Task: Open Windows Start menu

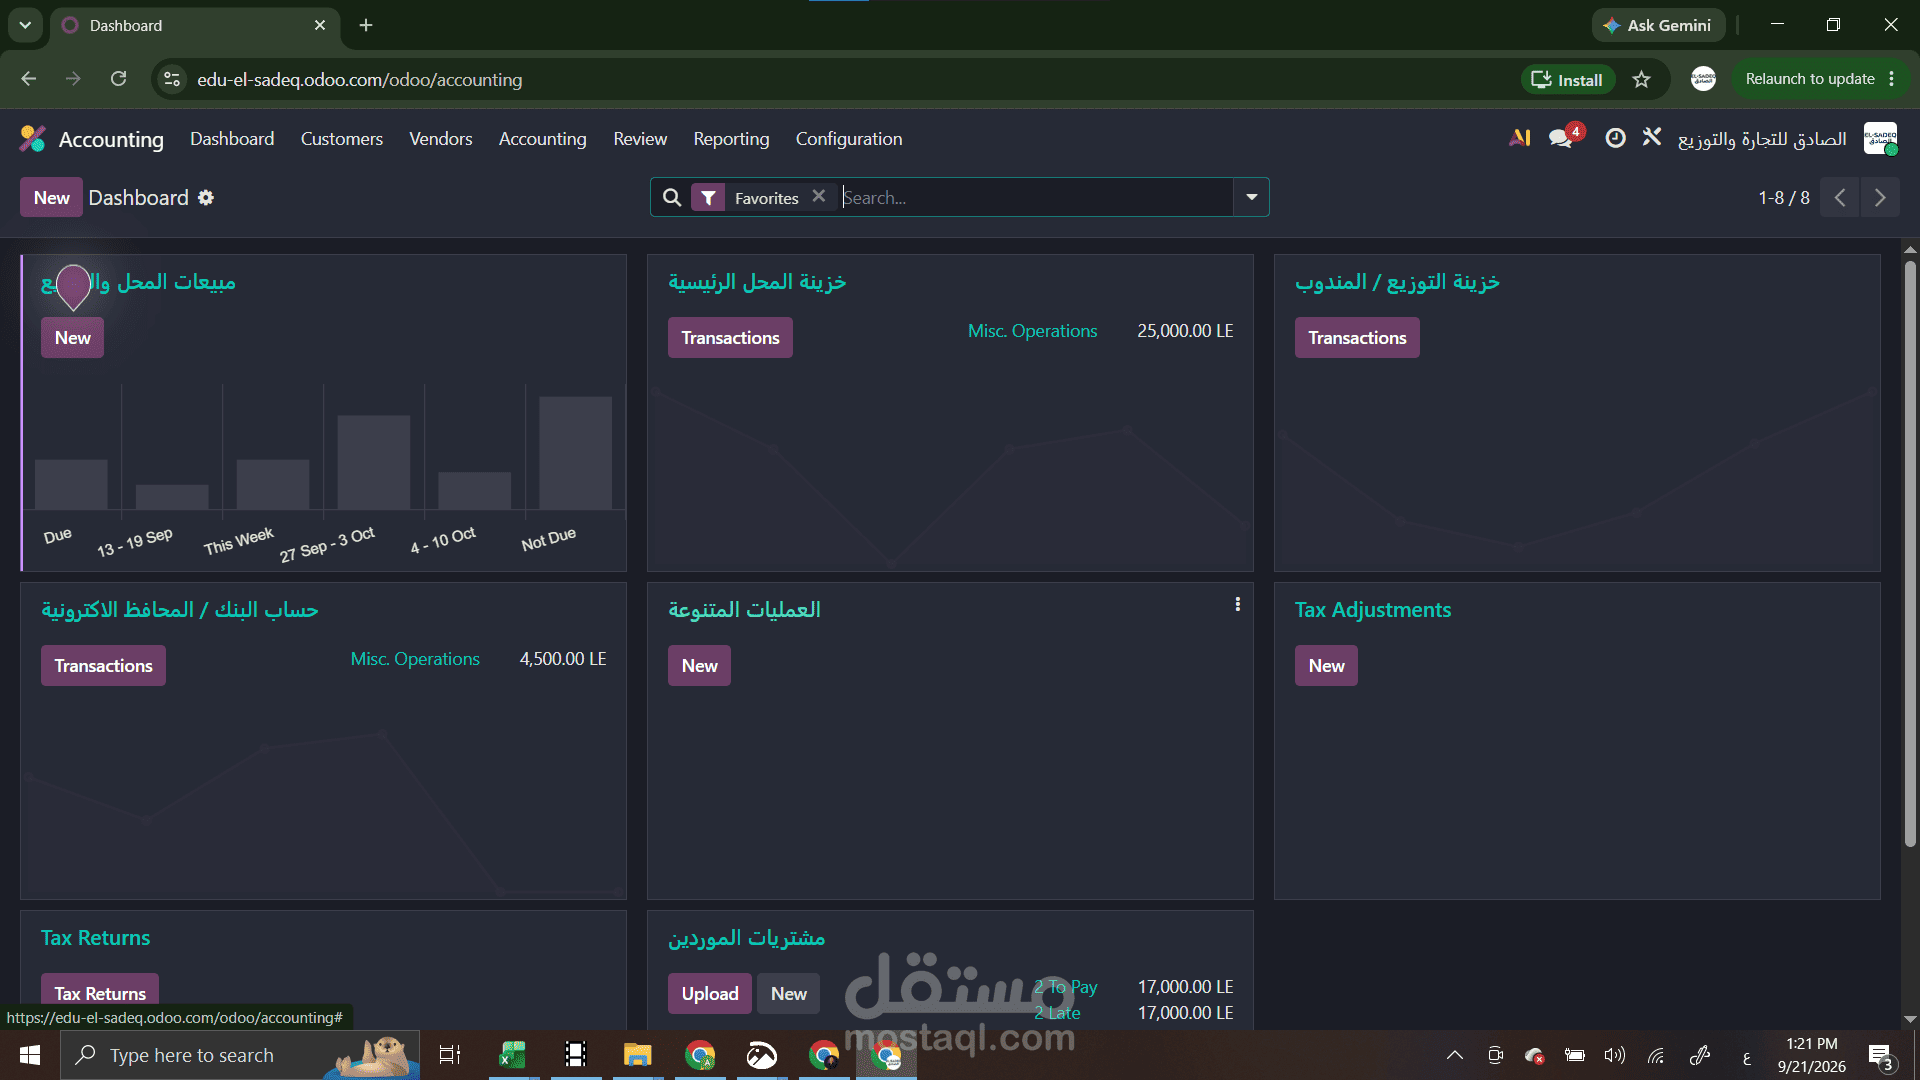Action: tap(30, 1055)
